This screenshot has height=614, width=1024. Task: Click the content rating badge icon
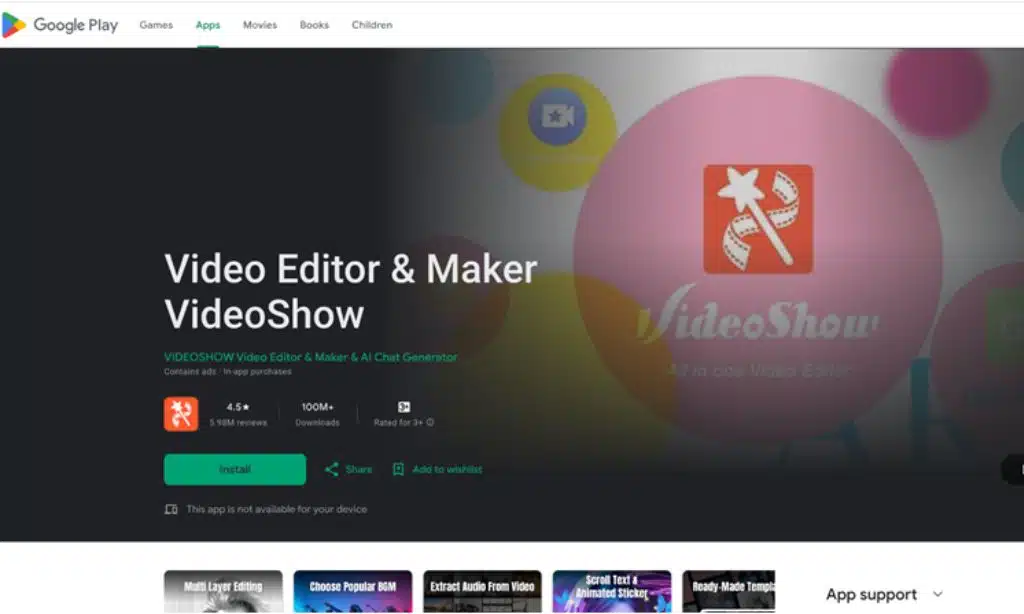[404, 408]
